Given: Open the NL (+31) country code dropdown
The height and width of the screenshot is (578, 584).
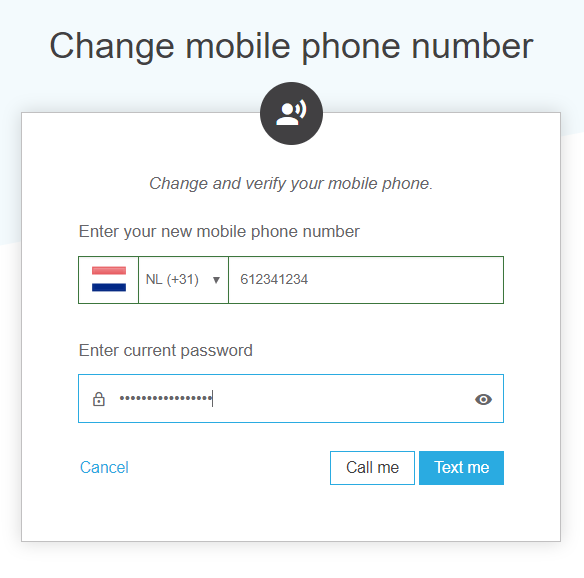Looking at the screenshot, I should point(183,280).
